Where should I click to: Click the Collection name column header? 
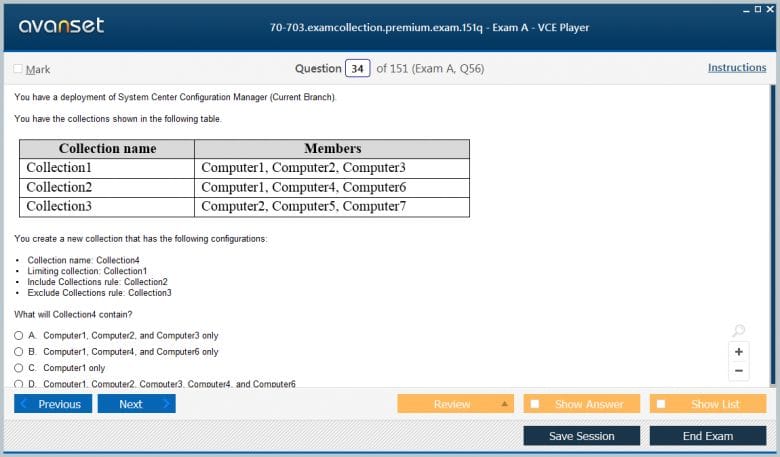coord(107,149)
